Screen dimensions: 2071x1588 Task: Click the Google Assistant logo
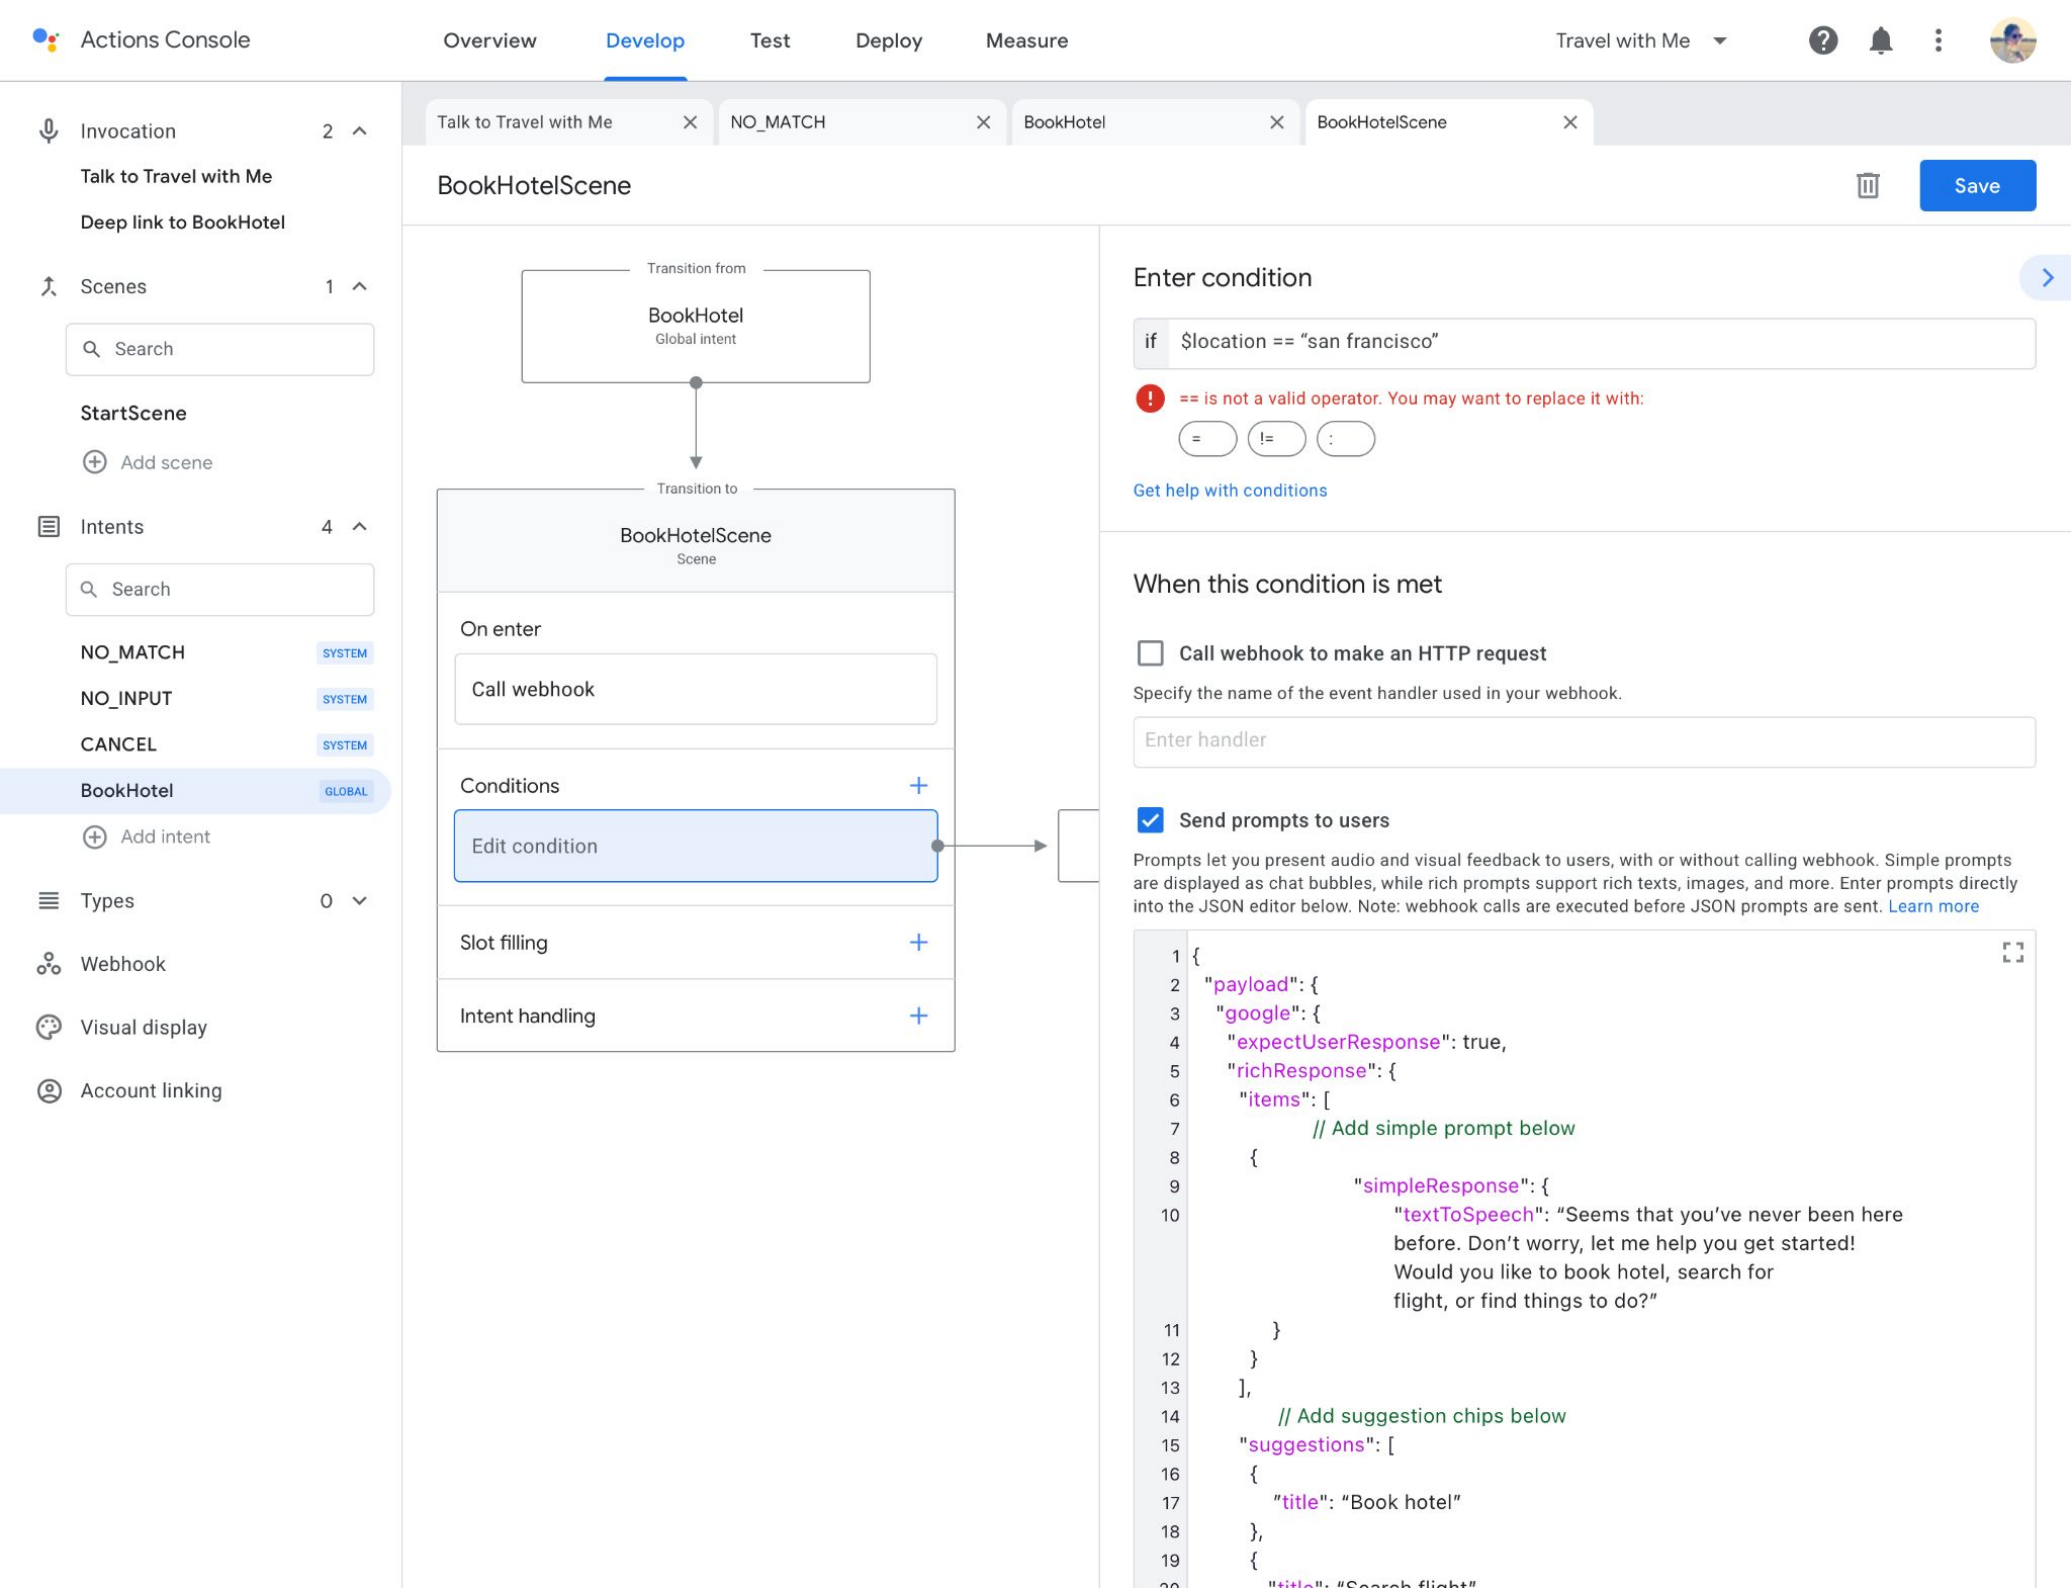pyautogui.click(x=46, y=40)
